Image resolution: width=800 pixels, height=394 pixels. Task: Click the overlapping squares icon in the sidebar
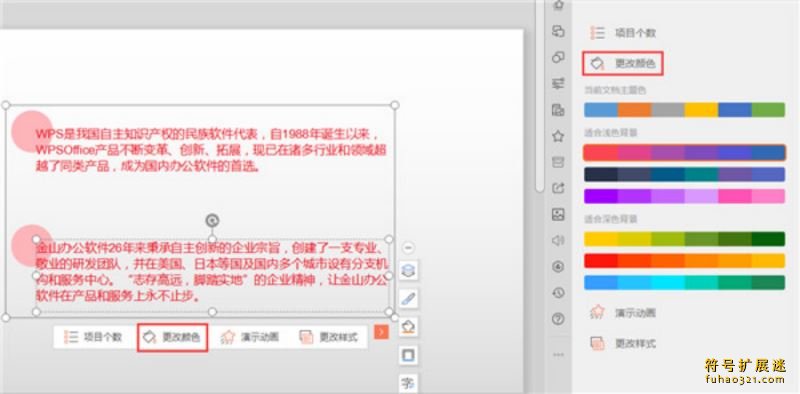click(x=558, y=32)
